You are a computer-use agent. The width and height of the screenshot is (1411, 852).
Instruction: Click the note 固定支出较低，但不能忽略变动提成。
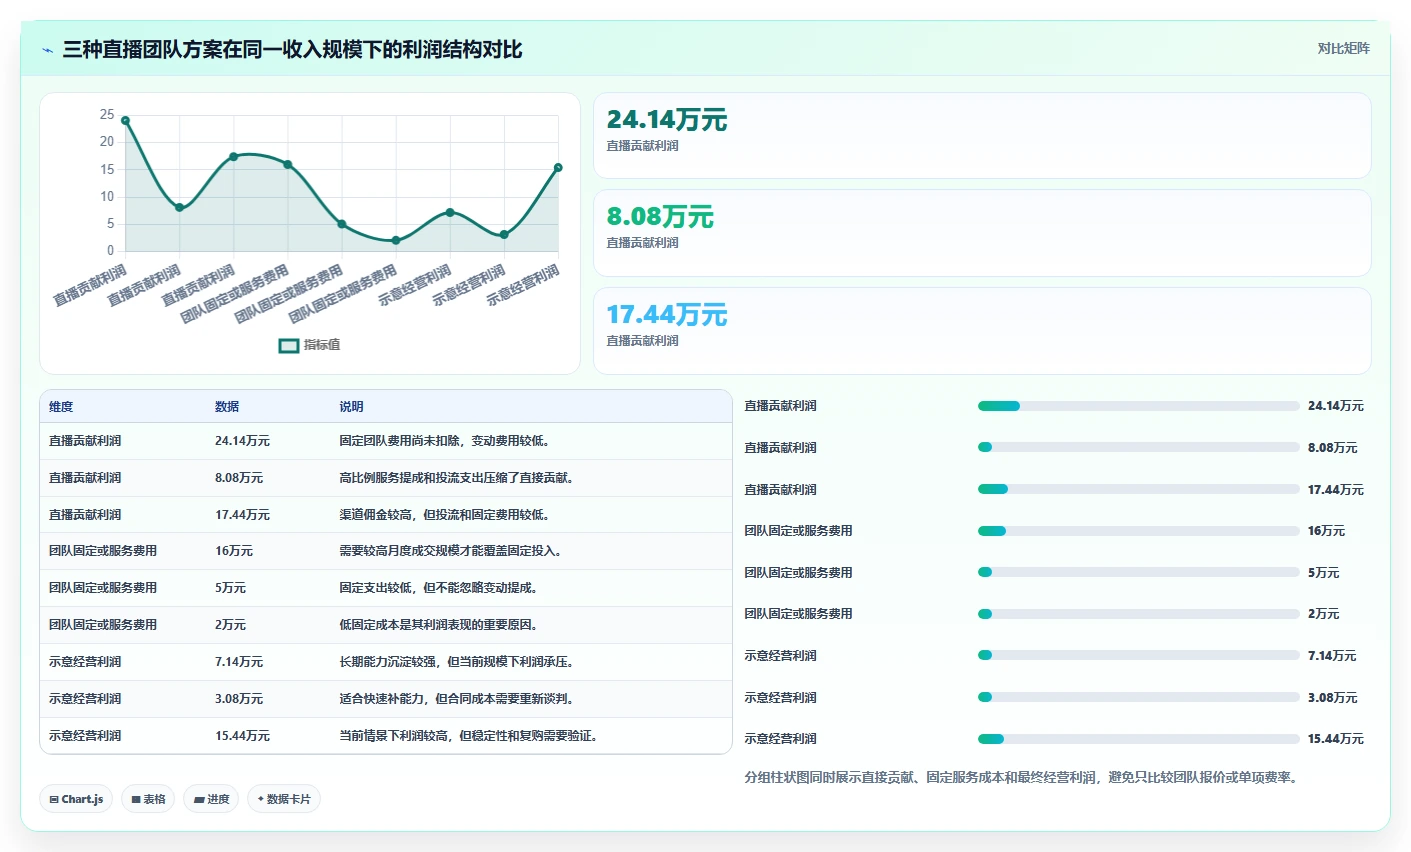coord(439,588)
